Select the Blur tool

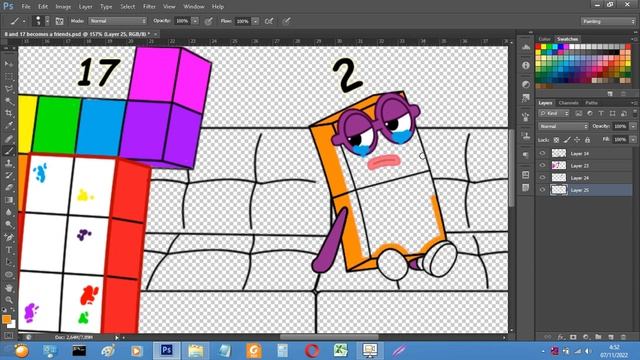point(9,212)
